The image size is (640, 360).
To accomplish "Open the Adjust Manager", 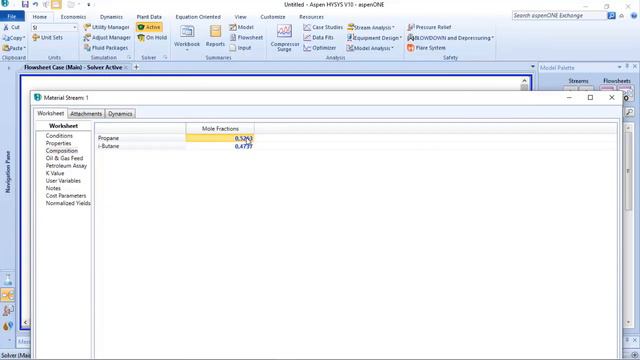I will (x=107, y=38).
